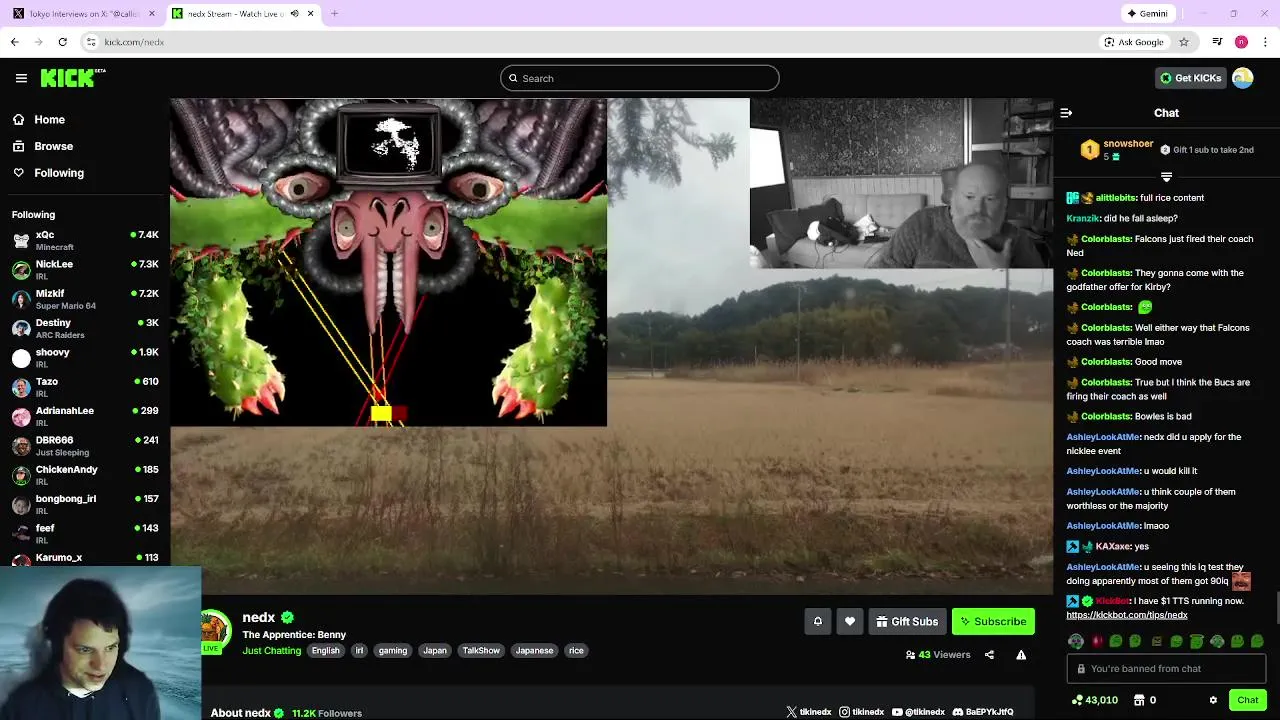Viewport: 1280px width, 720px height.
Task: Report stream with warning triangle icon
Action: point(1021,655)
